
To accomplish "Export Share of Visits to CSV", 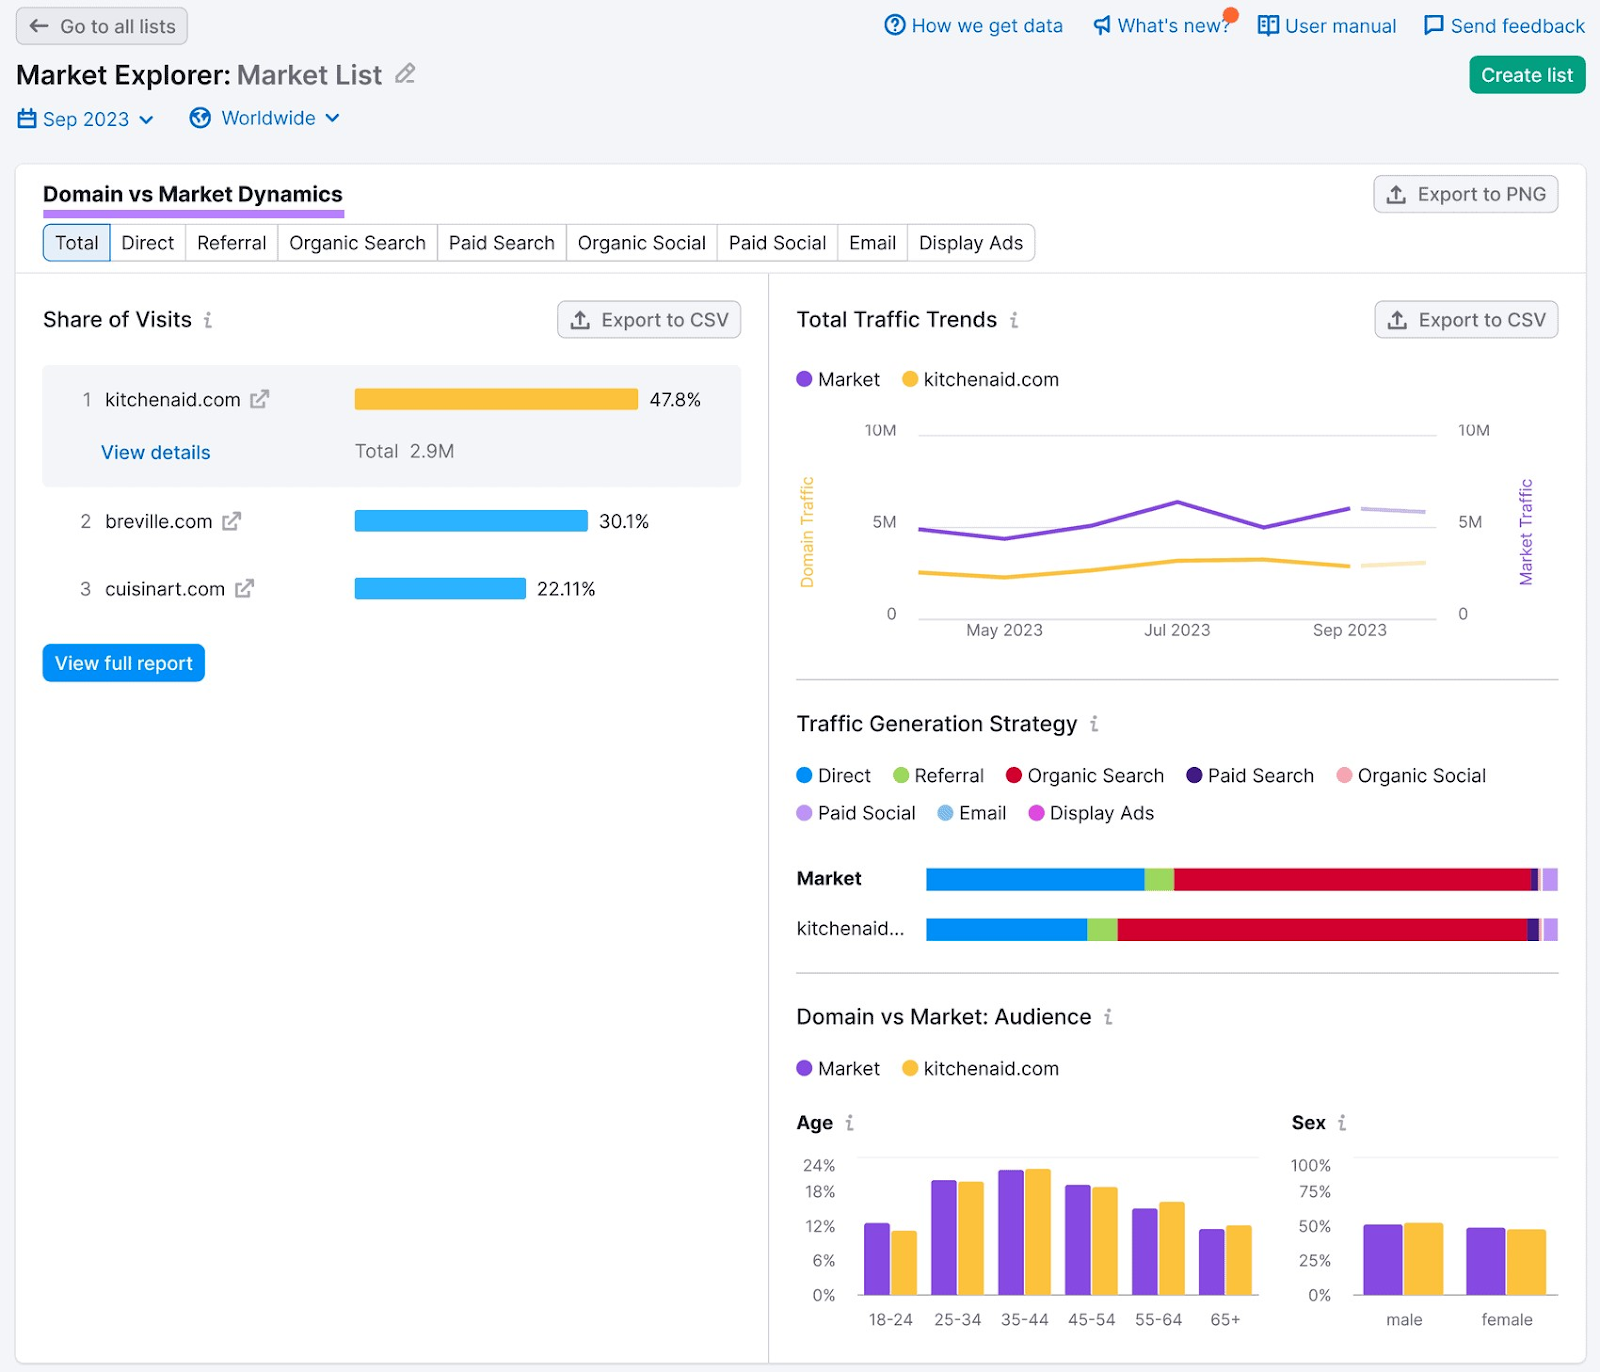I will coord(649,320).
